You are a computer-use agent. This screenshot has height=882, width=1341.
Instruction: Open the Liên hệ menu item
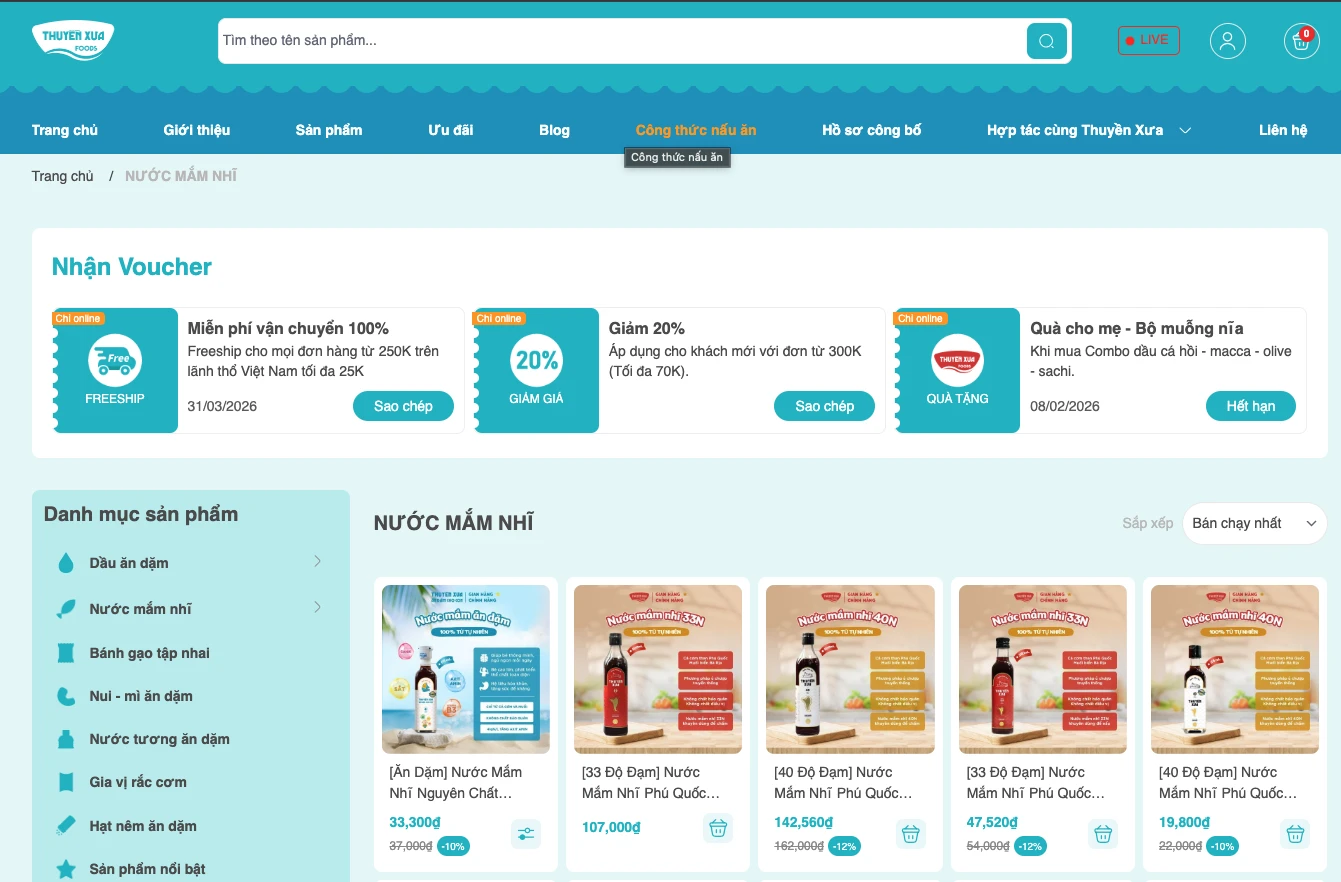click(x=1283, y=130)
